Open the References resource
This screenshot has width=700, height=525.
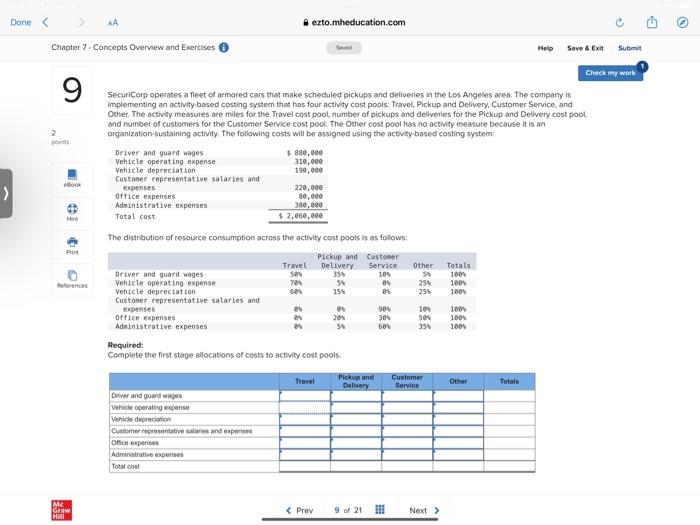click(72, 279)
